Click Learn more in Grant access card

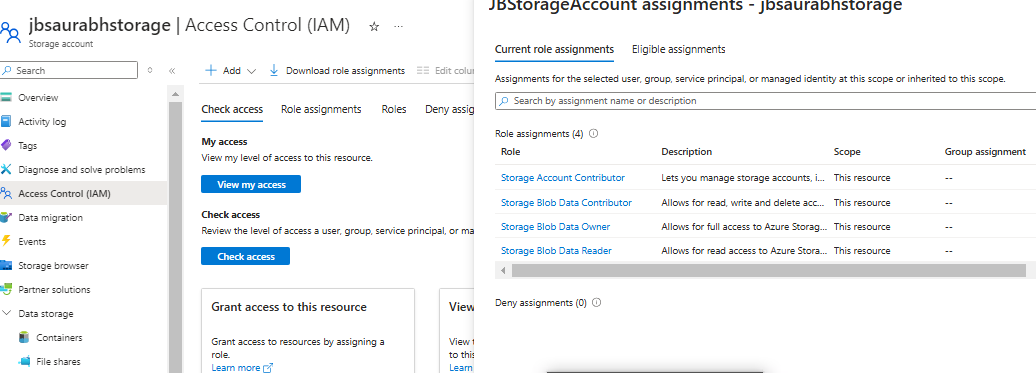236,368
